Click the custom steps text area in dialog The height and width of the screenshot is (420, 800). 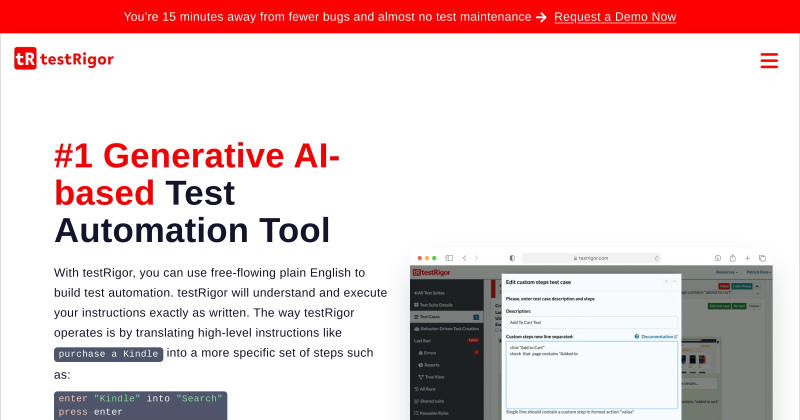click(591, 375)
